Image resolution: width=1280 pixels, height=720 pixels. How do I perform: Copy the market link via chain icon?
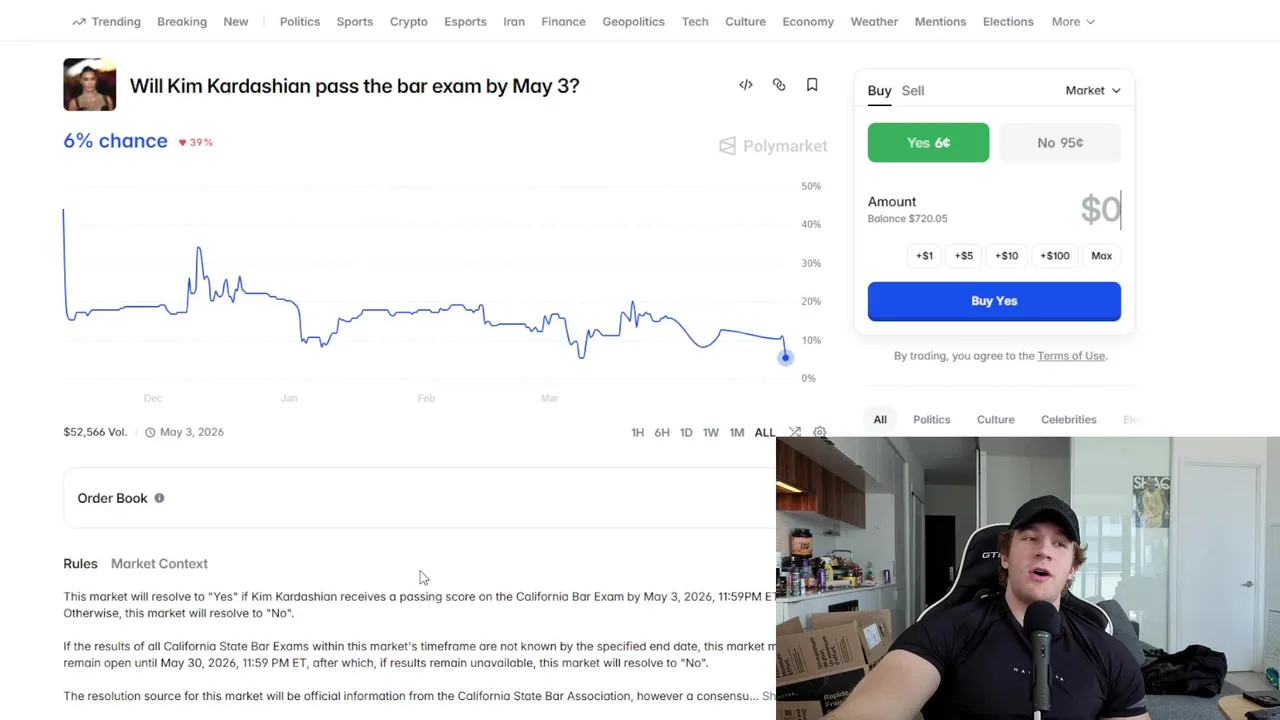(779, 85)
